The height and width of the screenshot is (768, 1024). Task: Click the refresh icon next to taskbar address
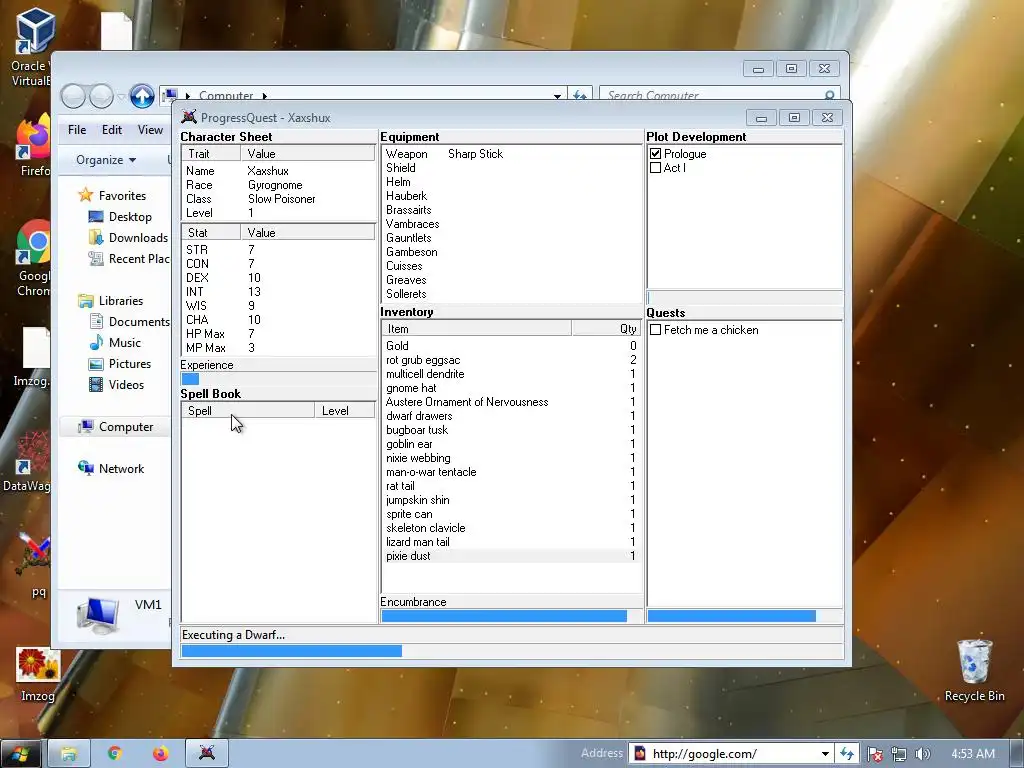coord(847,754)
